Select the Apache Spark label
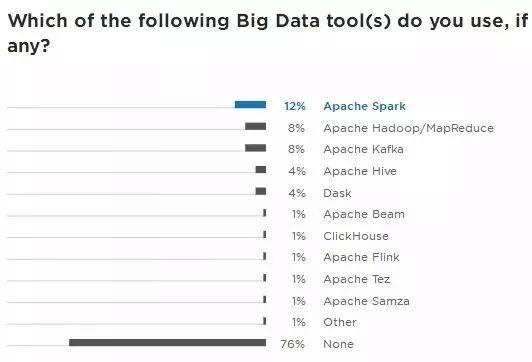This screenshot has width=532, height=362. (x=364, y=106)
